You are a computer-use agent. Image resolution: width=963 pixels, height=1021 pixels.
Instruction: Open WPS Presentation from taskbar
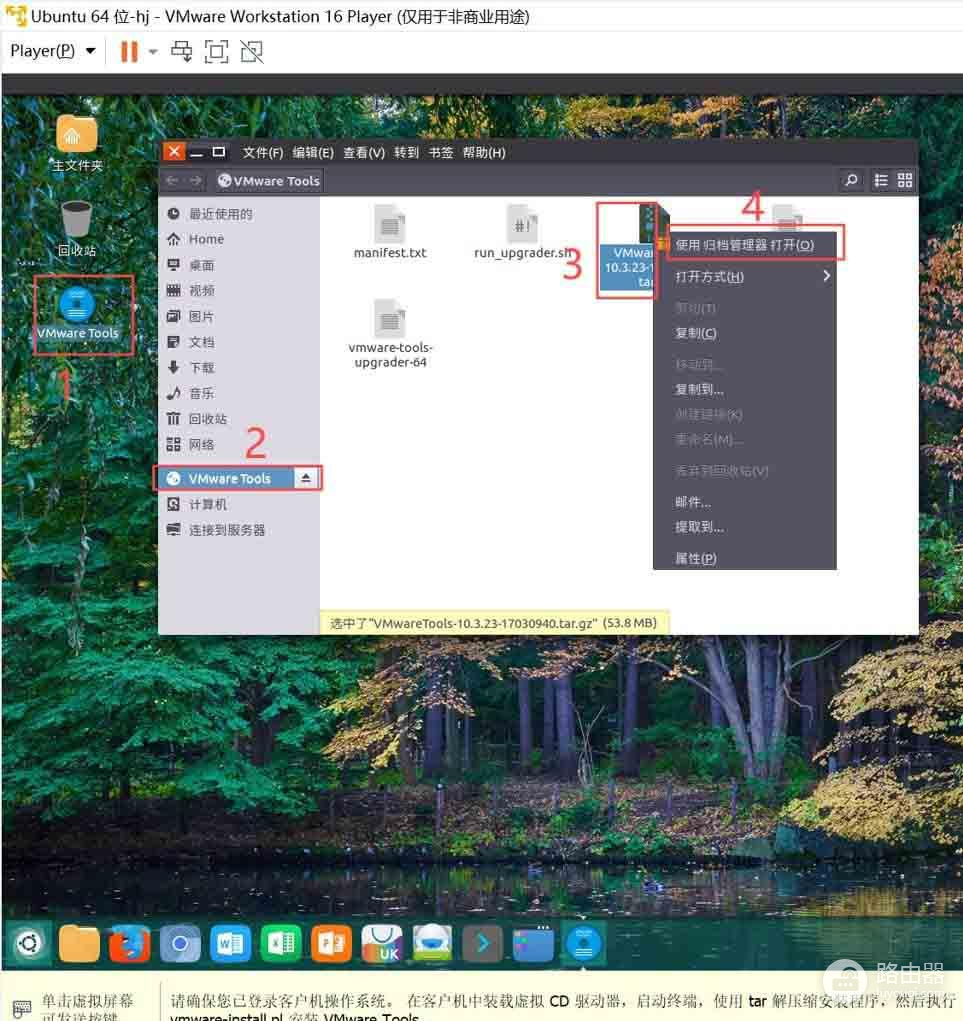(x=331, y=943)
